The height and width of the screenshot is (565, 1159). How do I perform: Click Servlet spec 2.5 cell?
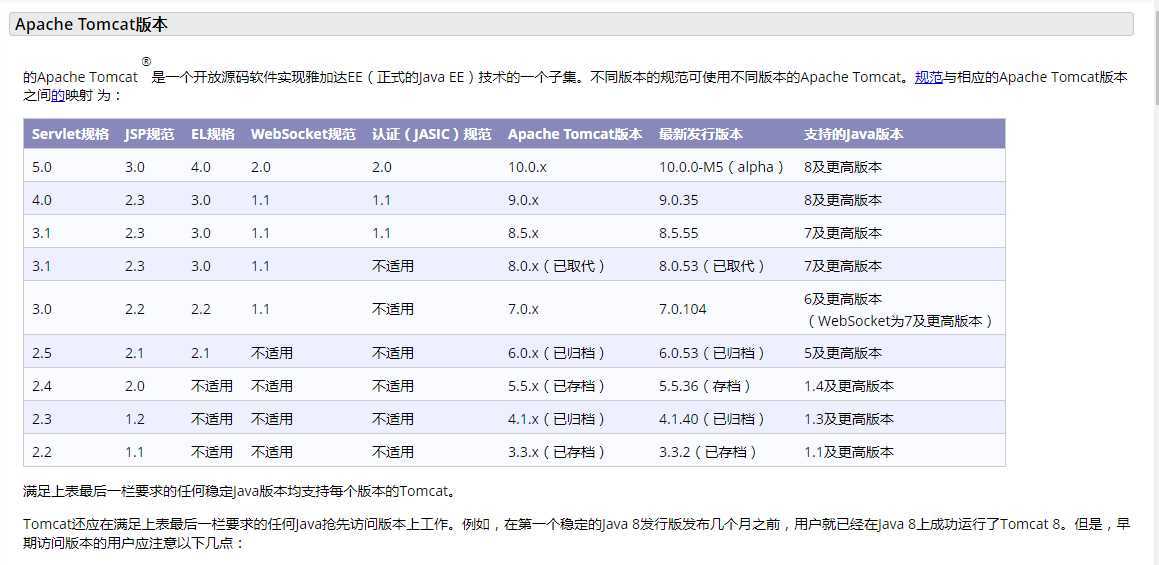point(42,353)
